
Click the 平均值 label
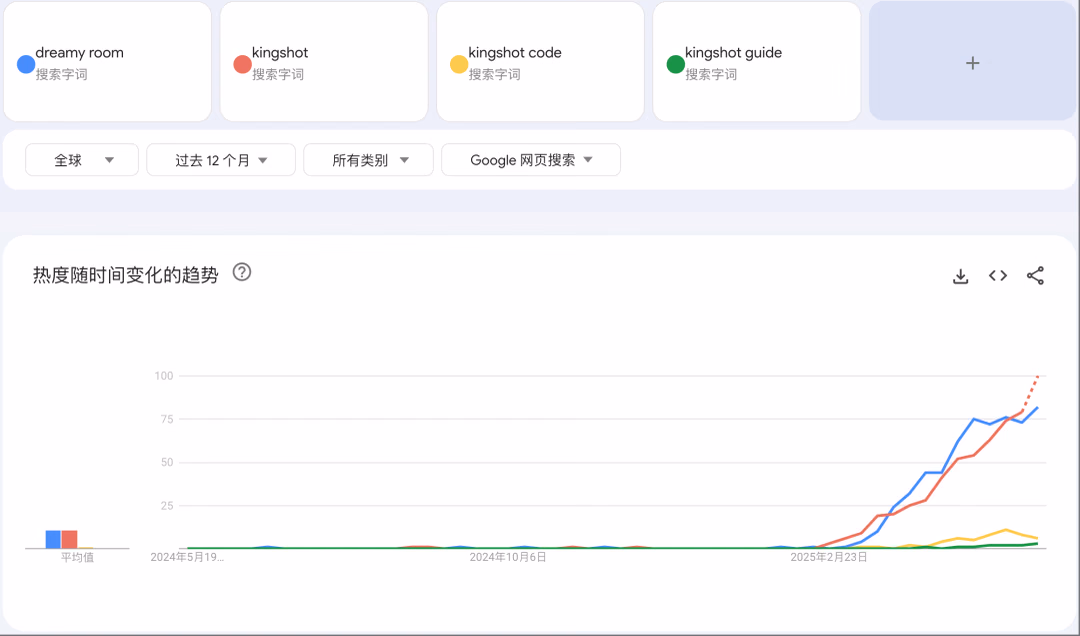[77, 557]
